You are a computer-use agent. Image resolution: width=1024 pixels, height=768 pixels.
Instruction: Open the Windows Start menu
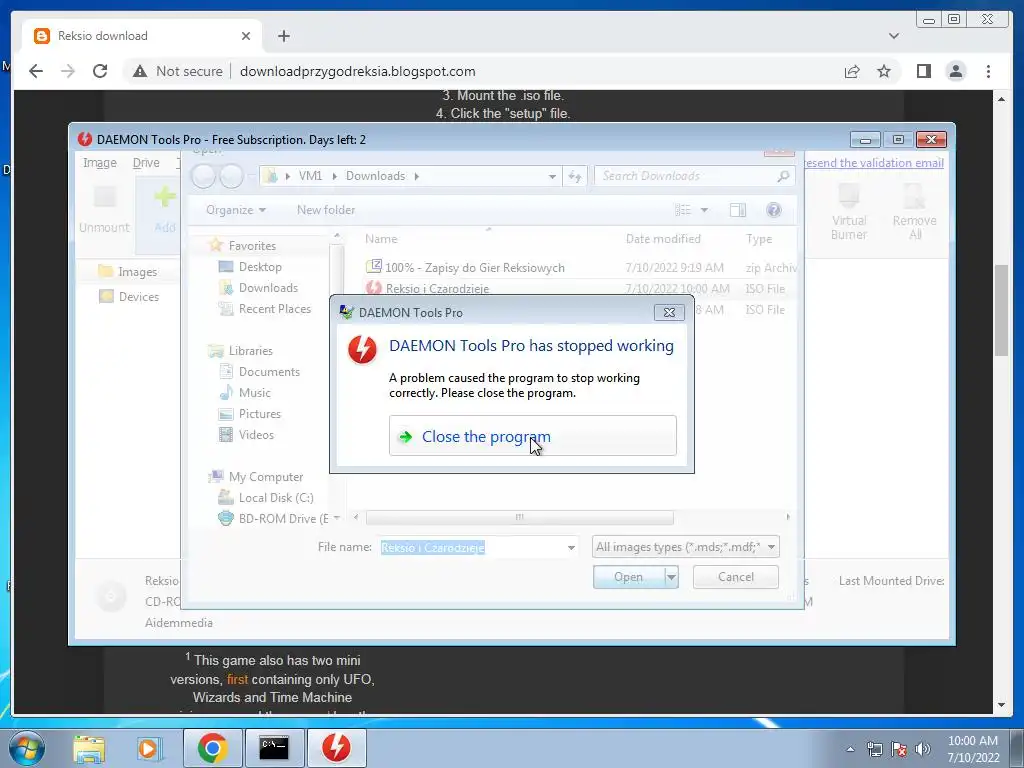tap(27, 748)
